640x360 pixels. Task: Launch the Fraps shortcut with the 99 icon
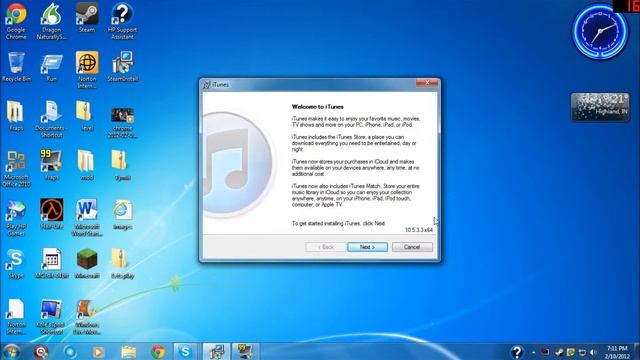pos(51,165)
